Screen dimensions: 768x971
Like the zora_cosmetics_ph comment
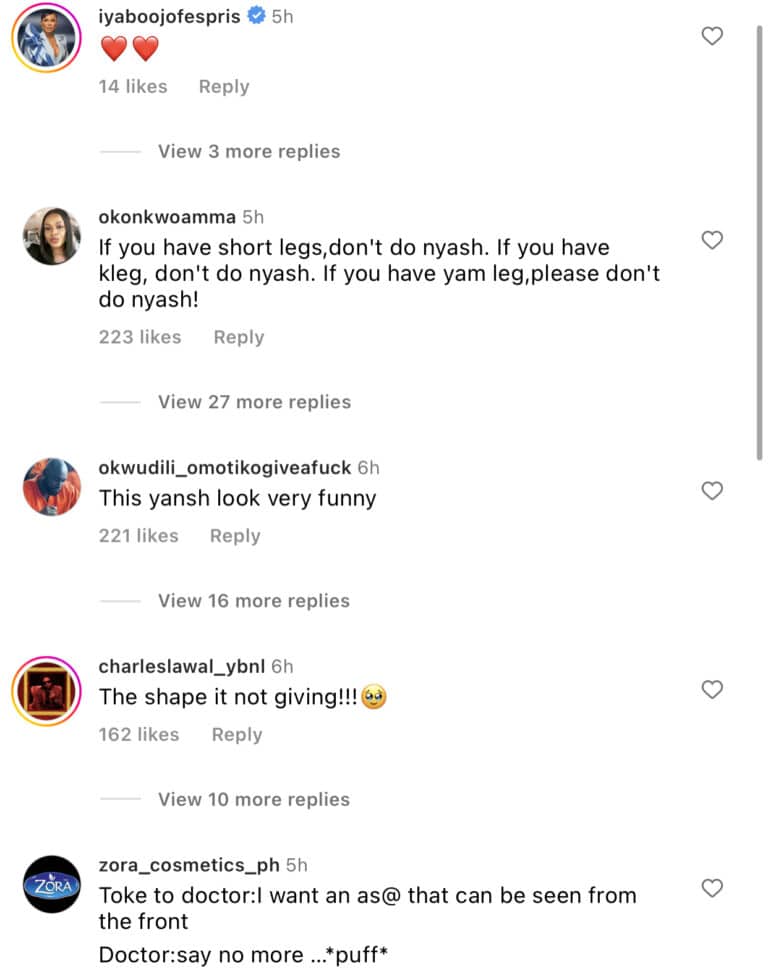712,887
